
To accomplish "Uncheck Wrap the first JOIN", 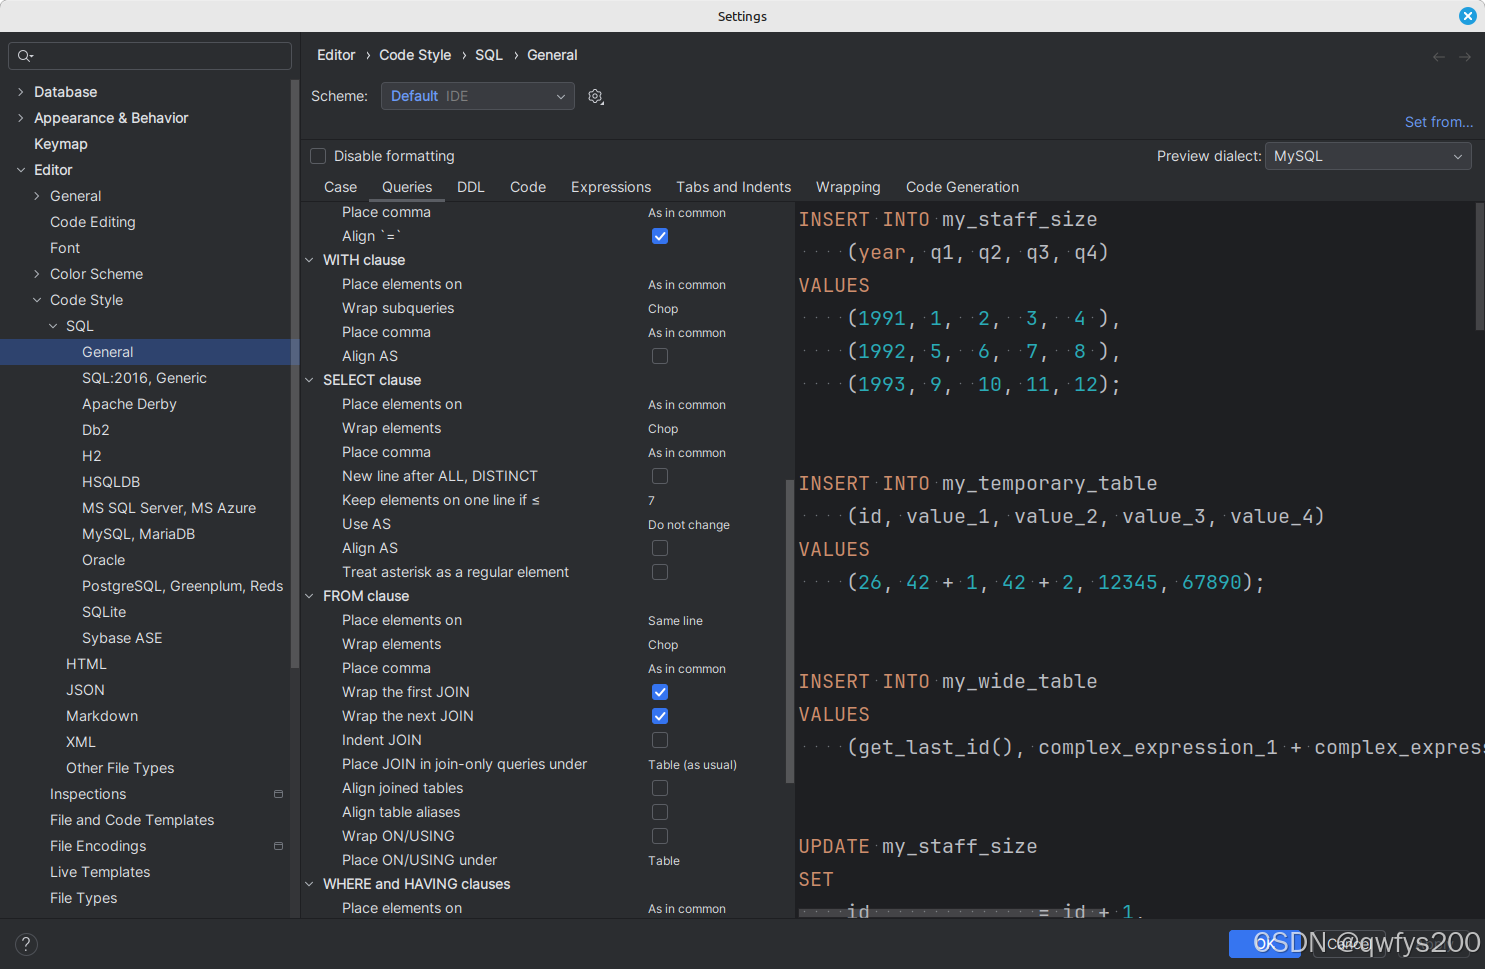I will tap(660, 692).
